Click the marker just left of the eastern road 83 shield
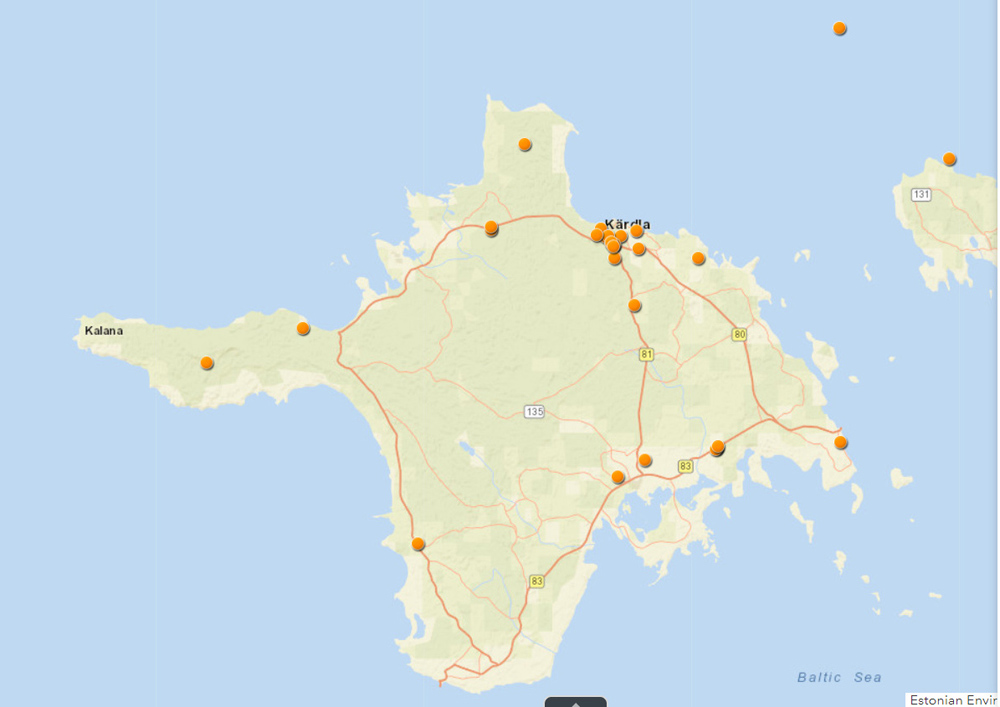The width and height of the screenshot is (1000, 707). pyautogui.click(x=645, y=461)
